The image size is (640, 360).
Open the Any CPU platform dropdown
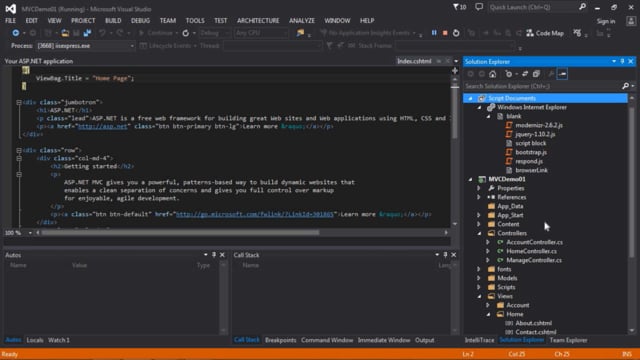pyautogui.click(x=261, y=33)
